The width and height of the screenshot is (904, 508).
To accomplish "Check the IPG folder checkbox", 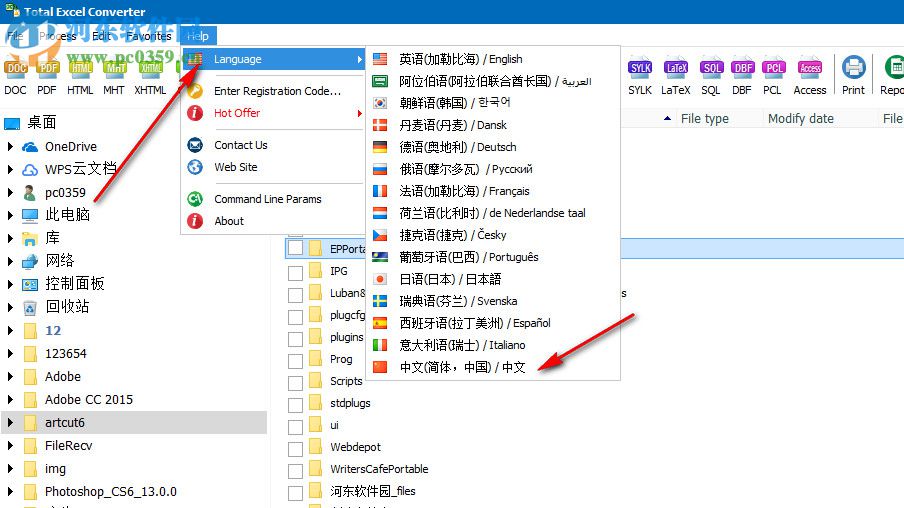I will [x=295, y=272].
